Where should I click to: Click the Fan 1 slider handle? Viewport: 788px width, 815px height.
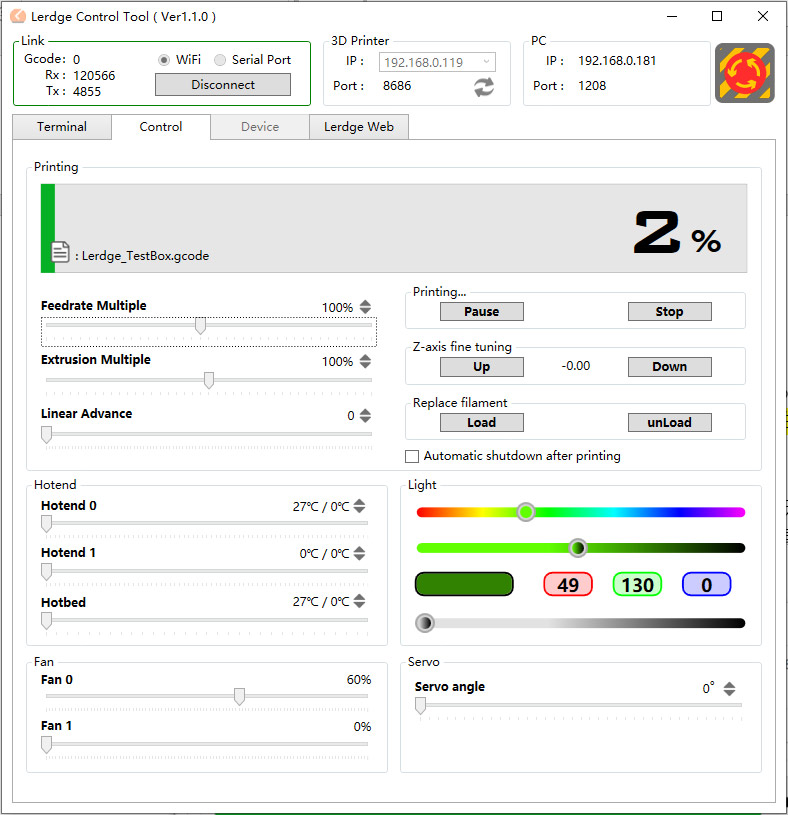point(46,744)
